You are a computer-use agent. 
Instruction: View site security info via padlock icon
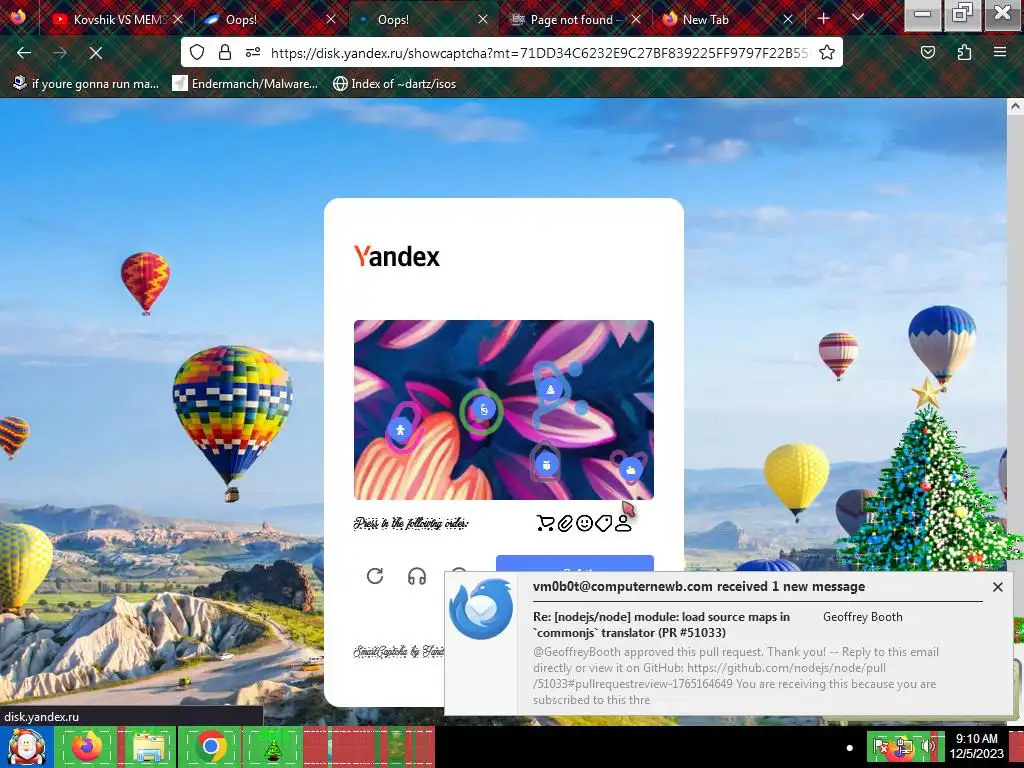(225, 53)
